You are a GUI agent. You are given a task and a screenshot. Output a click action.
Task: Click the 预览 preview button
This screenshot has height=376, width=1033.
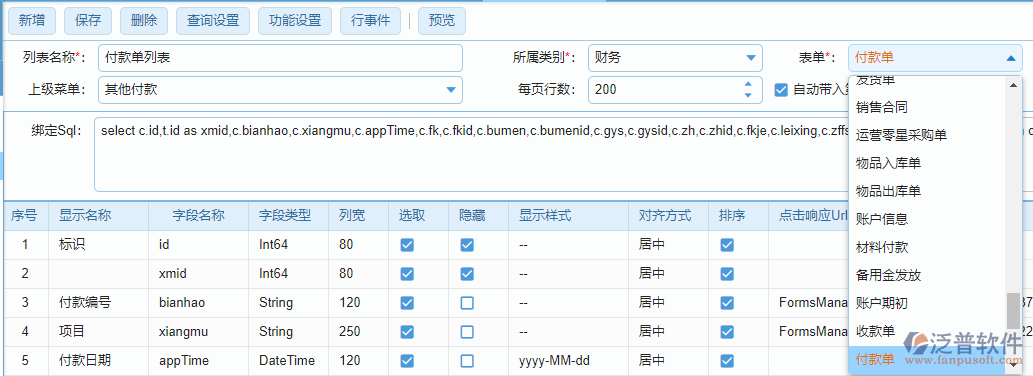click(x=441, y=20)
